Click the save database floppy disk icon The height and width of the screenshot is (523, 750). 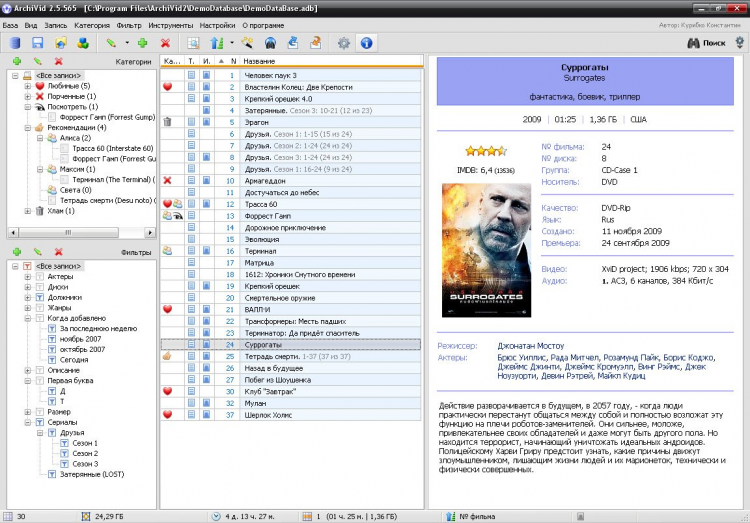(x=37, y=43)
